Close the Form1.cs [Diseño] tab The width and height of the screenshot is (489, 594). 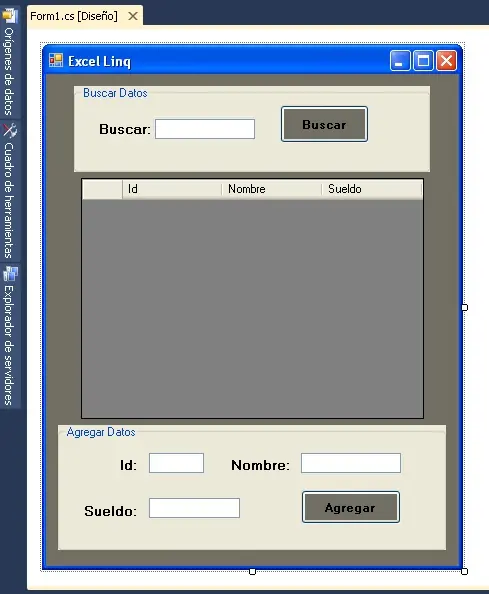point(133,16)
